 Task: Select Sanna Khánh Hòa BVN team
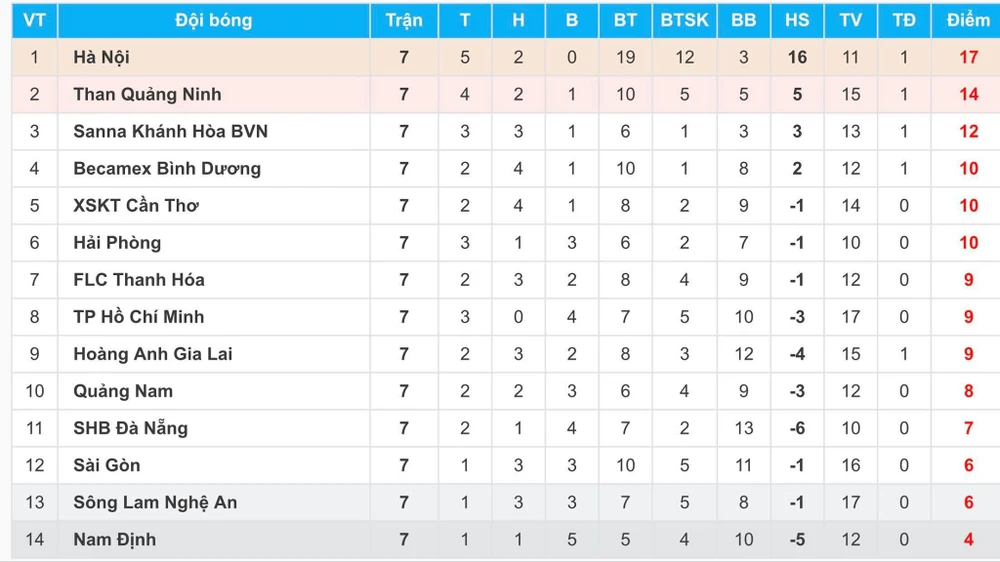click(x=170, y=131)
